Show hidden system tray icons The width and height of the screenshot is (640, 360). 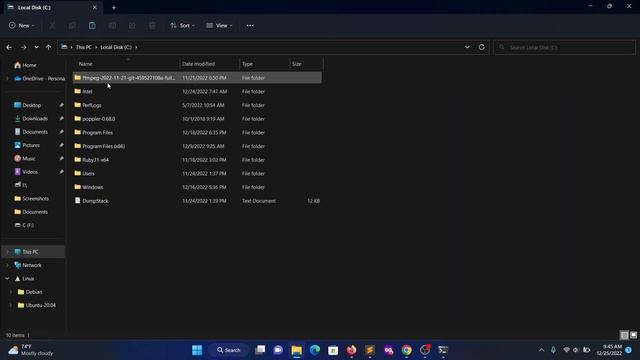(541, 350)
